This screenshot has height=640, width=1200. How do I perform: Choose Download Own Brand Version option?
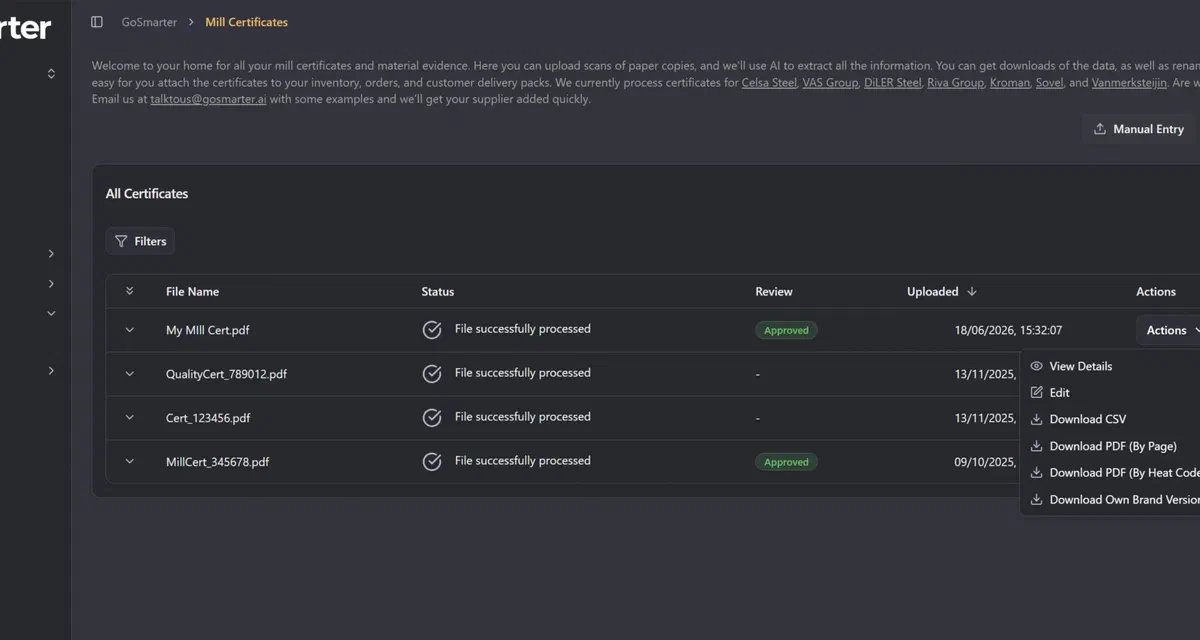(x=1110, y=499)
